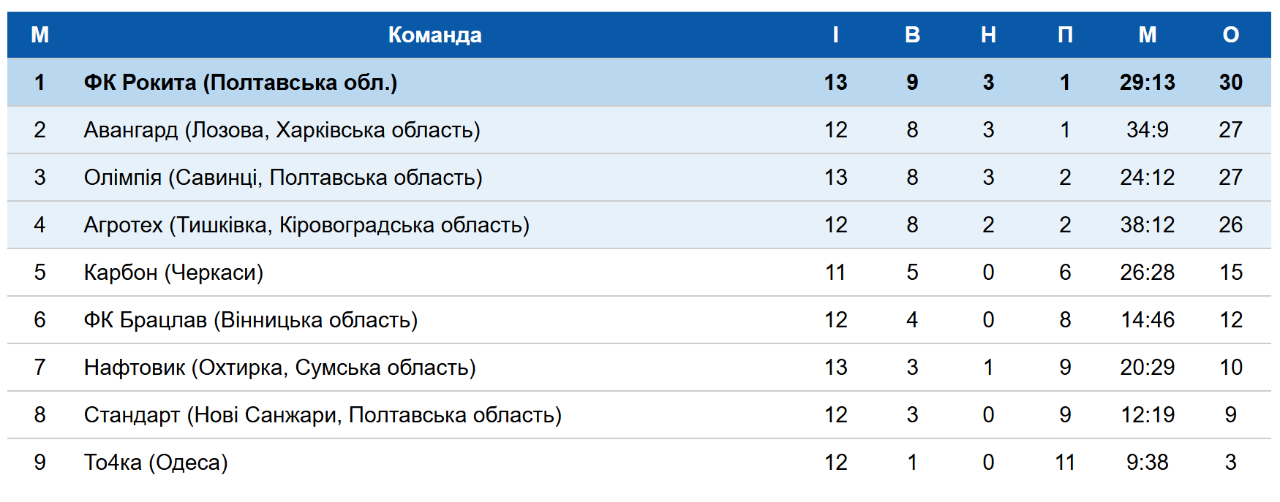Click the П losses column header
The width and height of the screenshot is (1280, 502).
1065,35
